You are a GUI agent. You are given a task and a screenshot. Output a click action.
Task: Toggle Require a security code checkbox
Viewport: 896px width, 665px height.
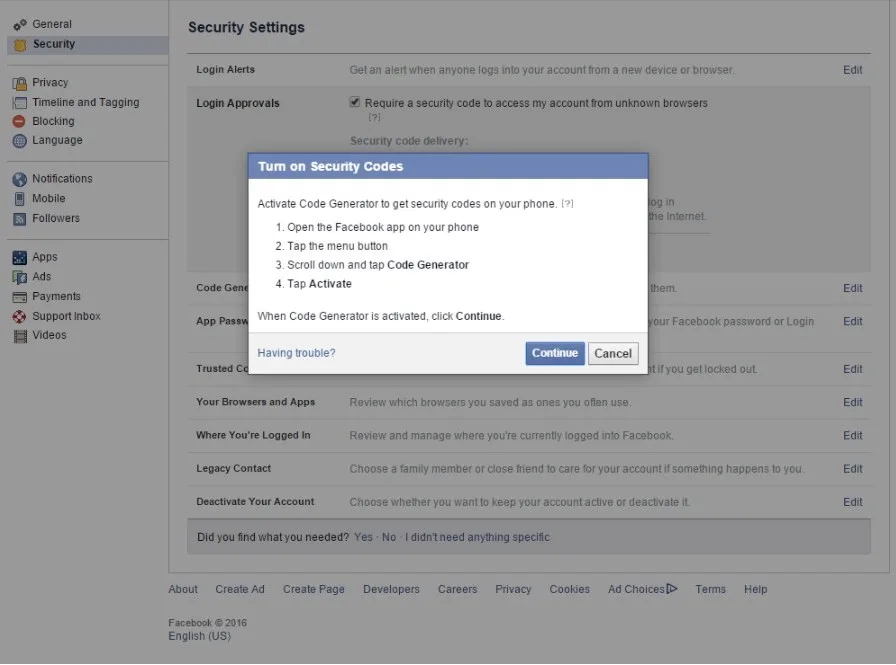pyautogui.click(x=355, y=102)
